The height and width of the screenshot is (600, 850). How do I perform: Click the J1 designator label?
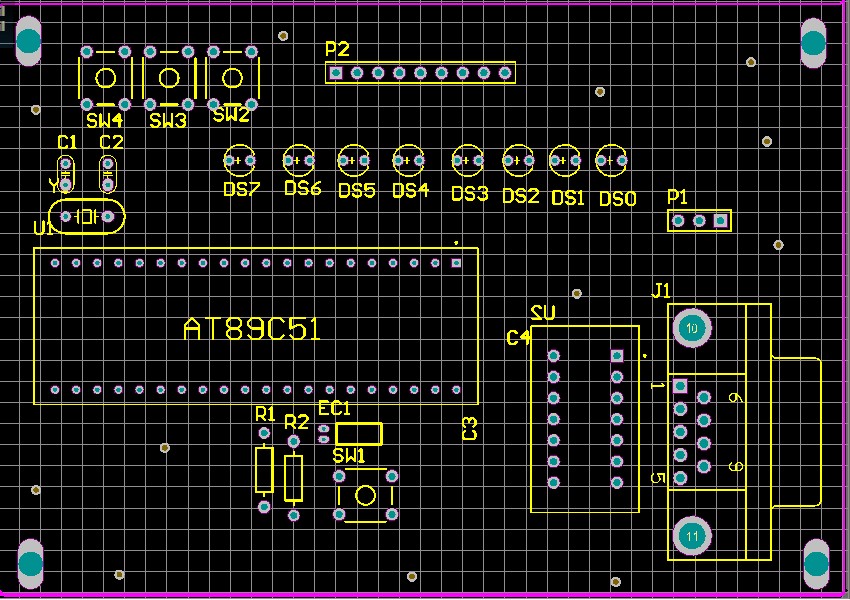coord(661,291)
